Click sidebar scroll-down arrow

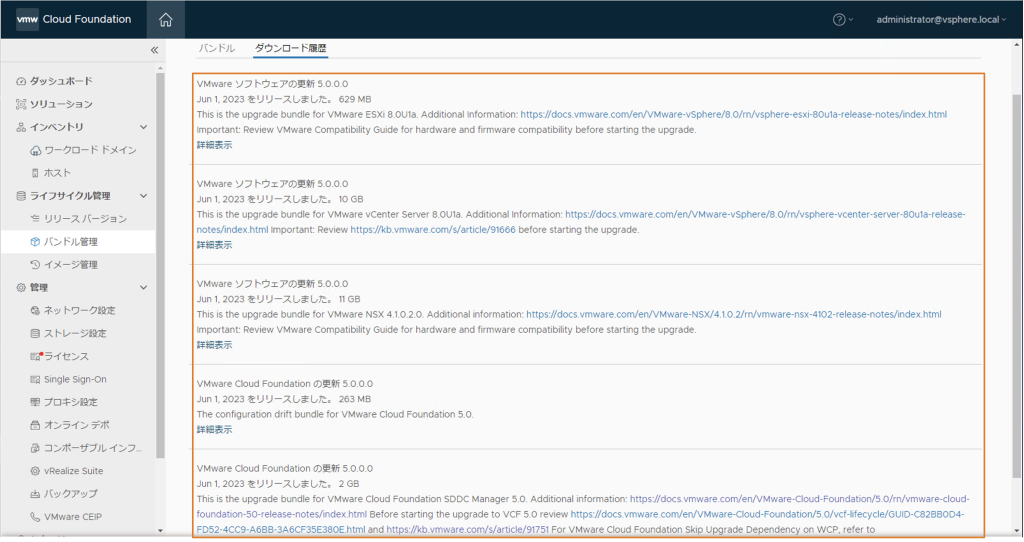pos(161,531)
